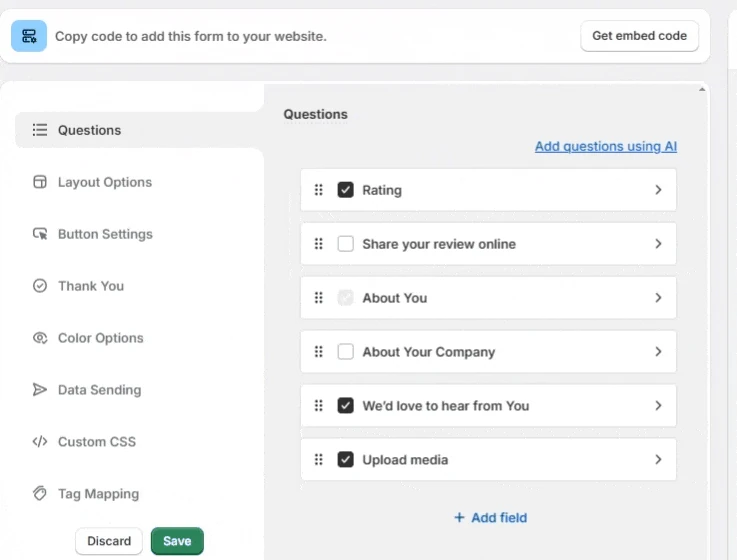737x560 pixels.
Task: Click Add questions using AI link
Action: (606, 146)
